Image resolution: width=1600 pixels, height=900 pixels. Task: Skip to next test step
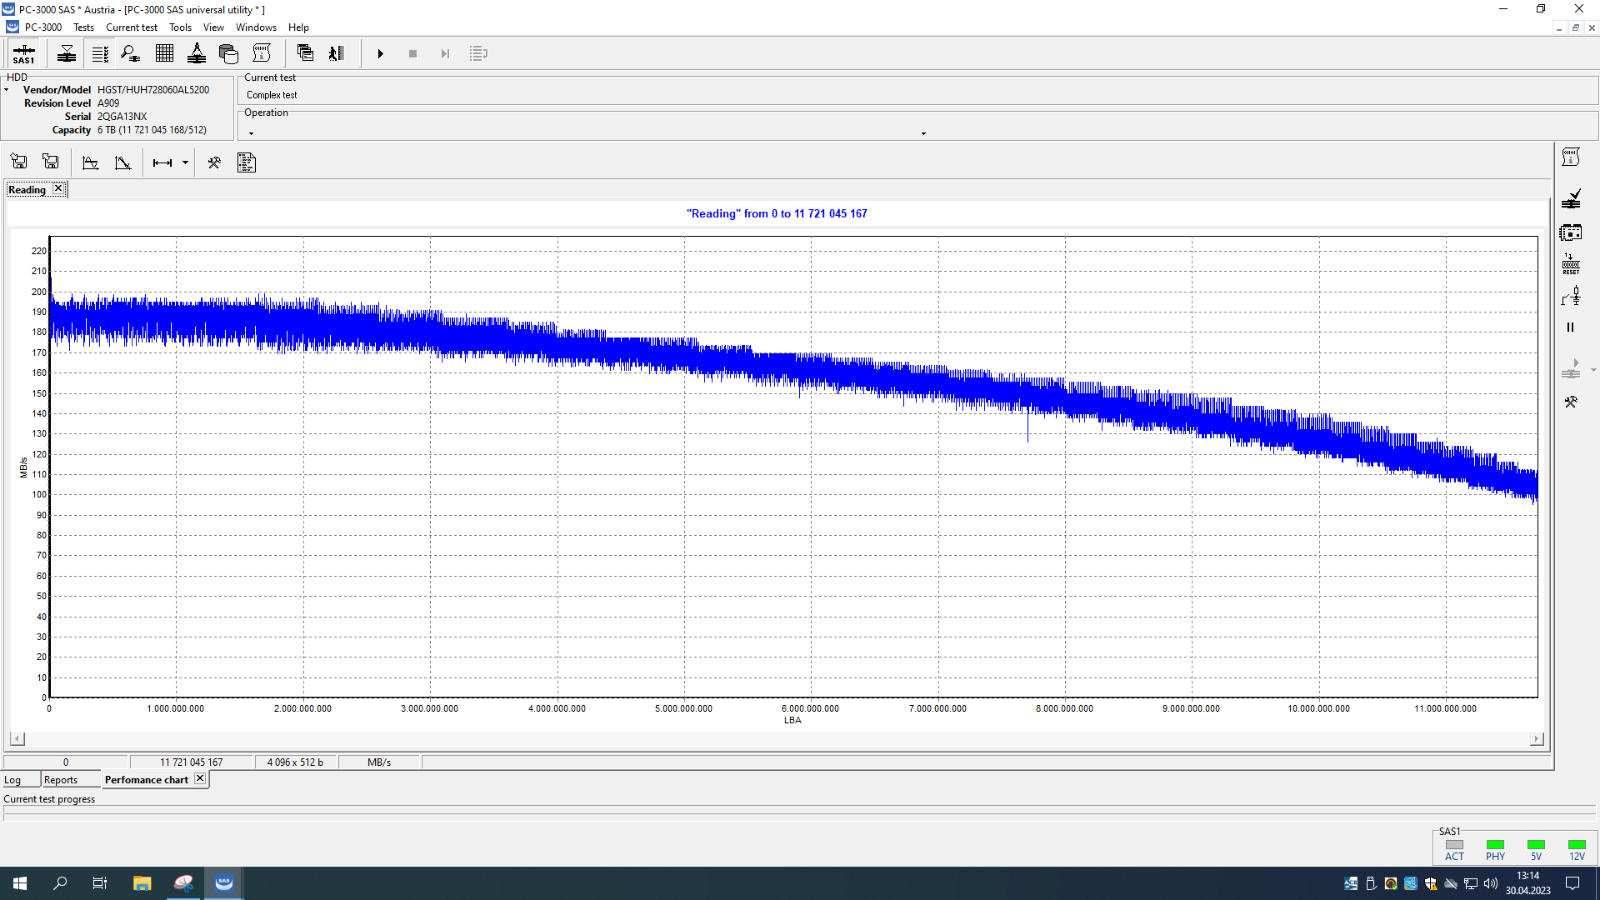coord(445,54)
